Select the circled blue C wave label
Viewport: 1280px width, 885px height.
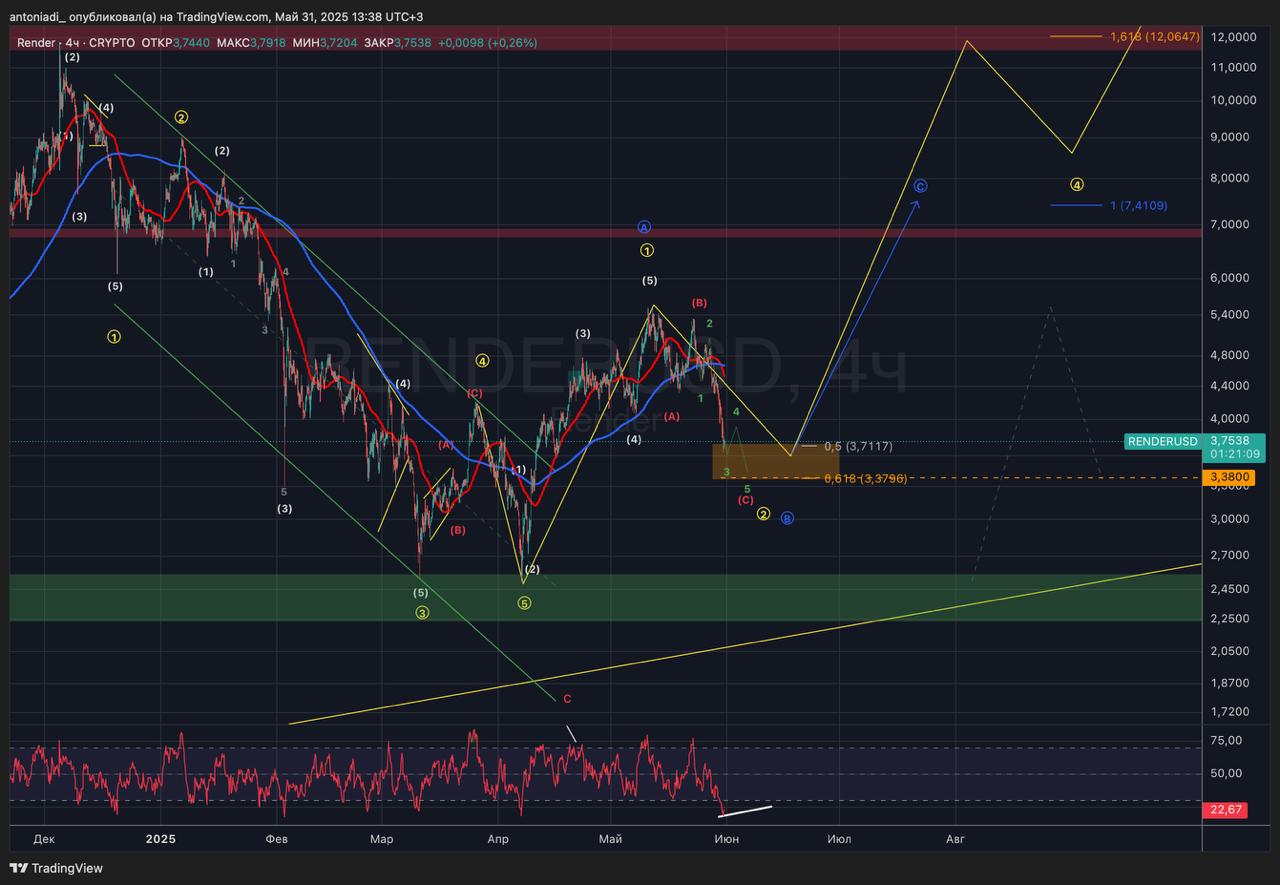click(920, 186)
